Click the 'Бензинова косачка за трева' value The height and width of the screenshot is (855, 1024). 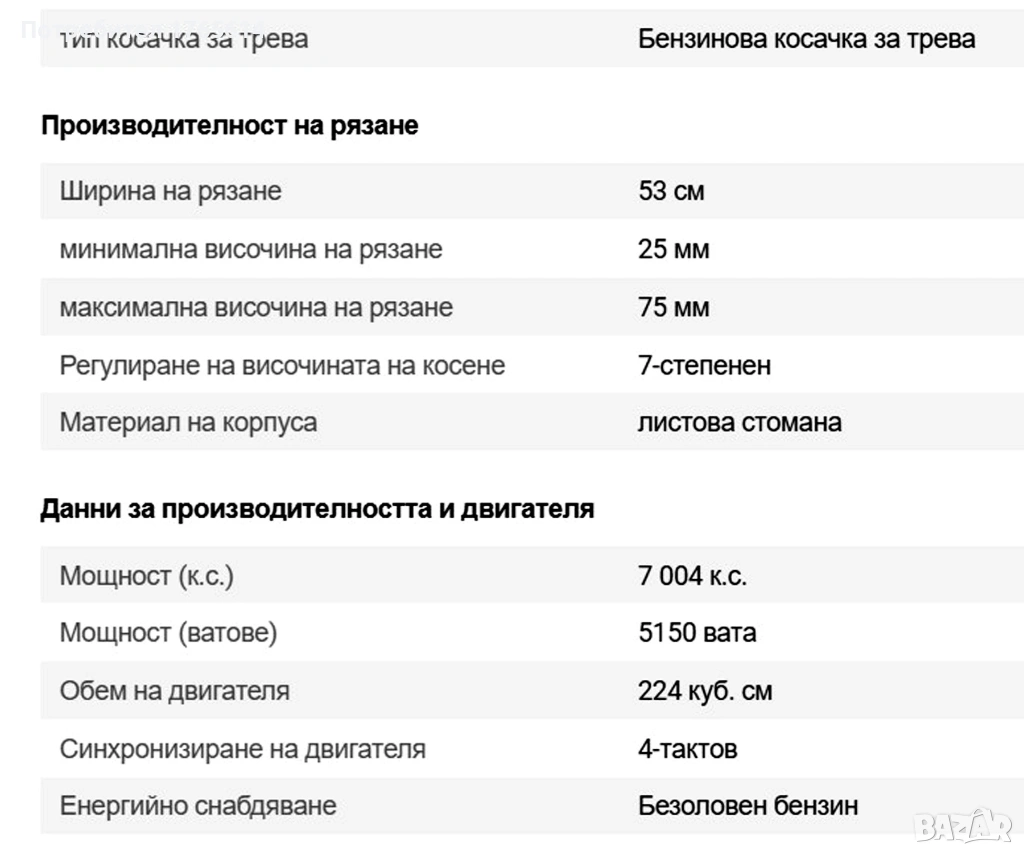pyautogui.click(x=806, y=40)
